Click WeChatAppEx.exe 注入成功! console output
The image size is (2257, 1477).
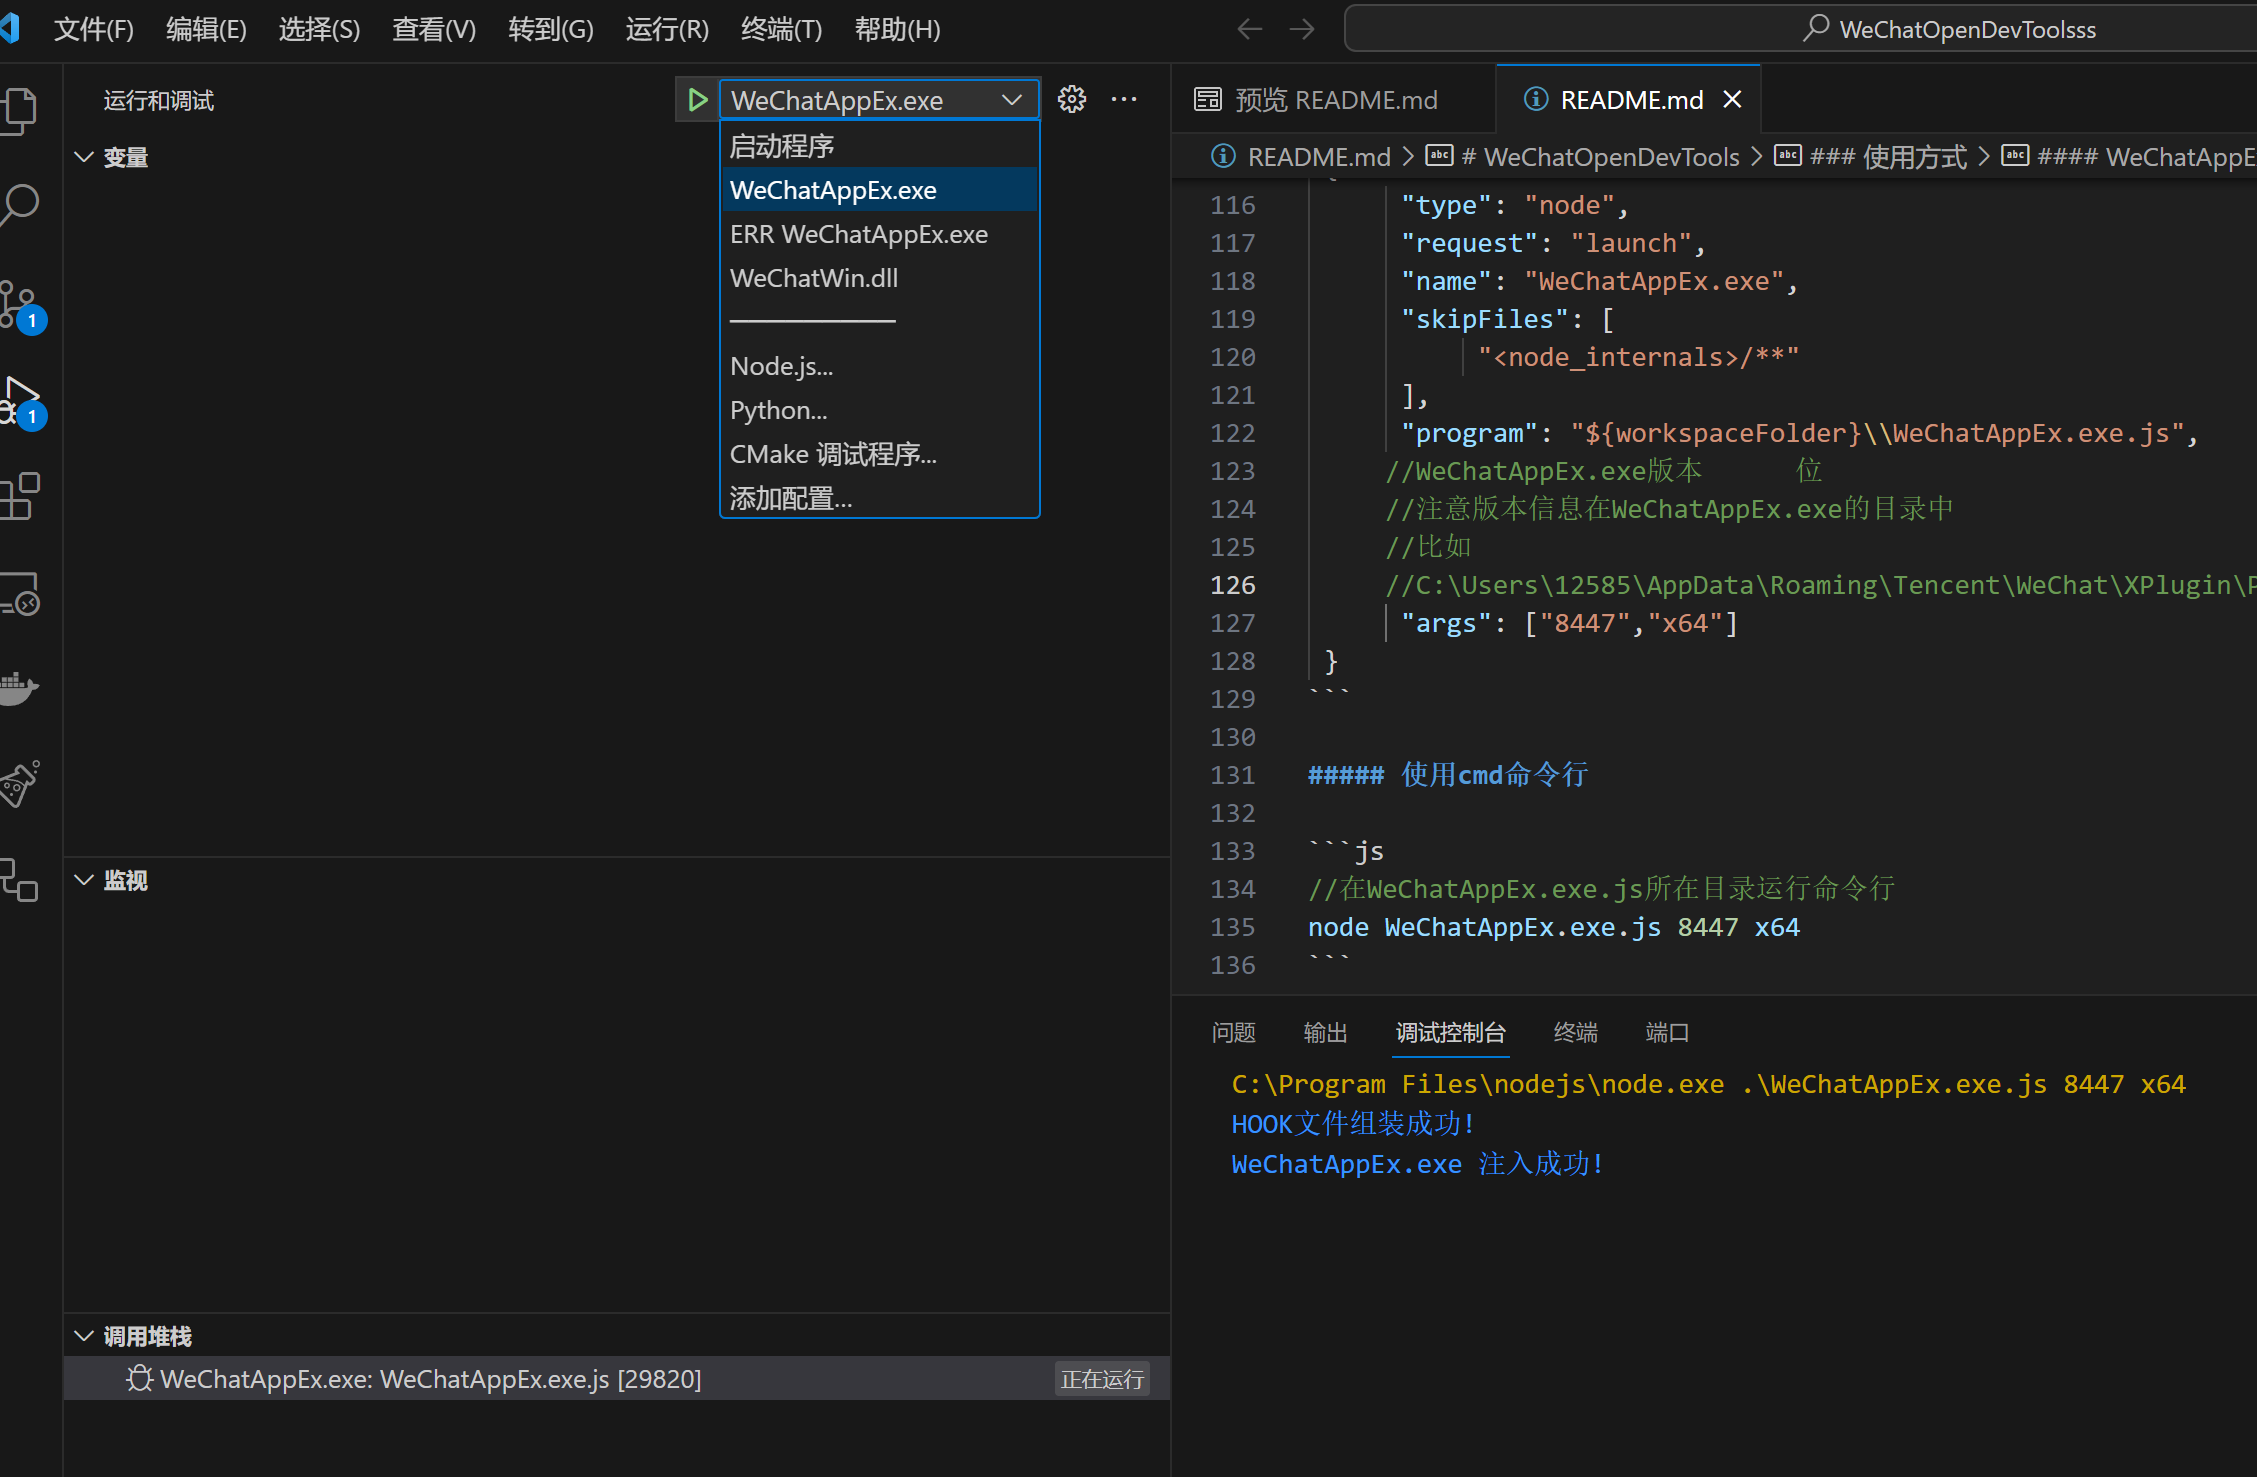click(1418, 1164)
